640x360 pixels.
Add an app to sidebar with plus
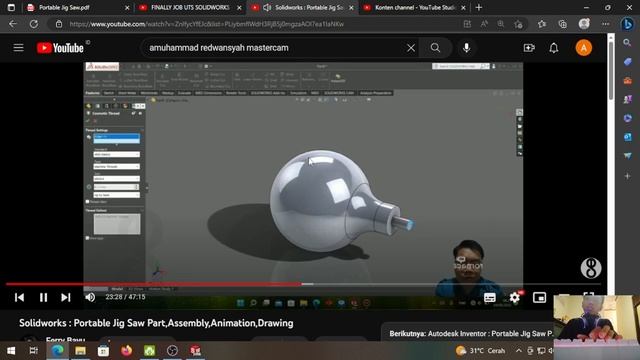click(627, 176)
